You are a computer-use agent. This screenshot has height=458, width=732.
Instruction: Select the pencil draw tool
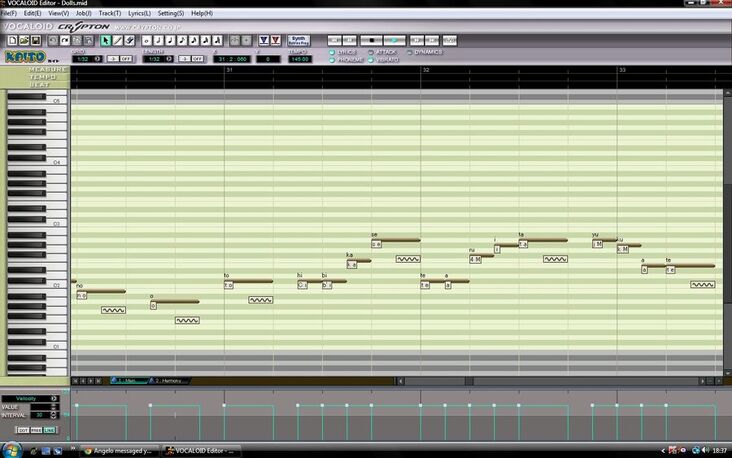click(x=118, y=41)
